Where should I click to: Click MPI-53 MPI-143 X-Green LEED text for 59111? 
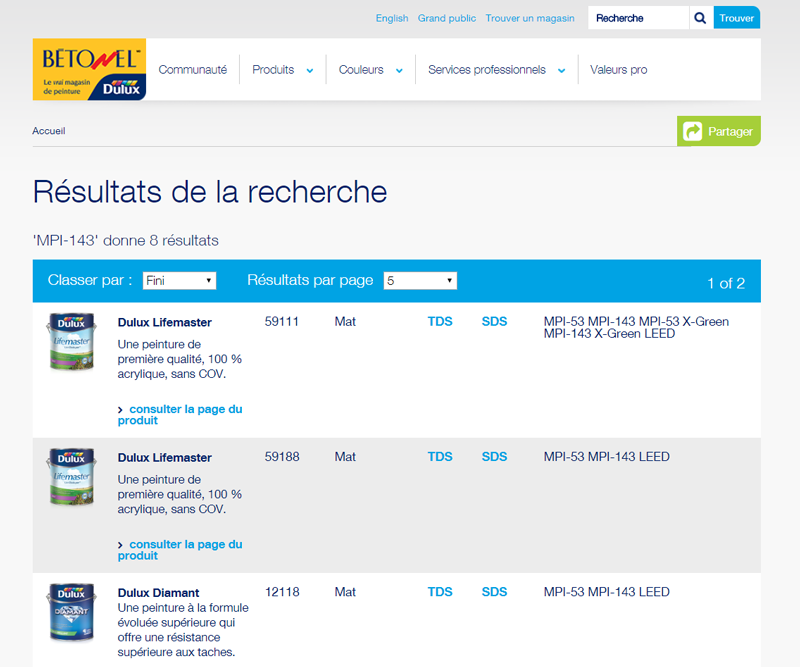point(636,328)
